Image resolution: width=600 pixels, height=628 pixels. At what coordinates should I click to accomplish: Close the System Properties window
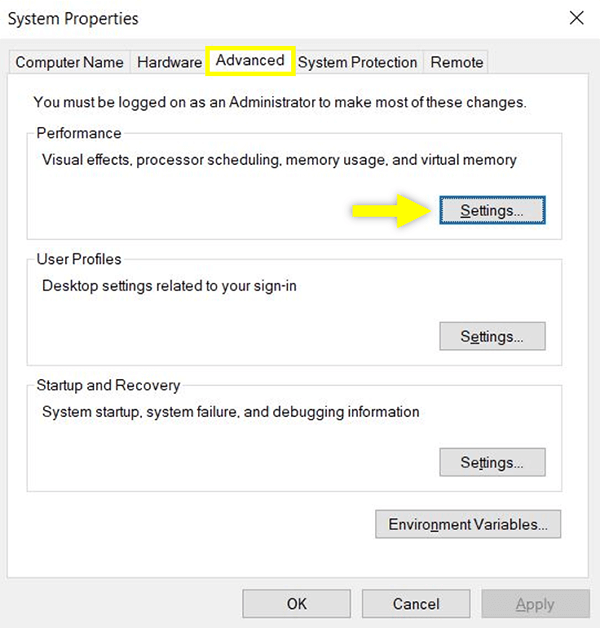(x=576, y=18)
